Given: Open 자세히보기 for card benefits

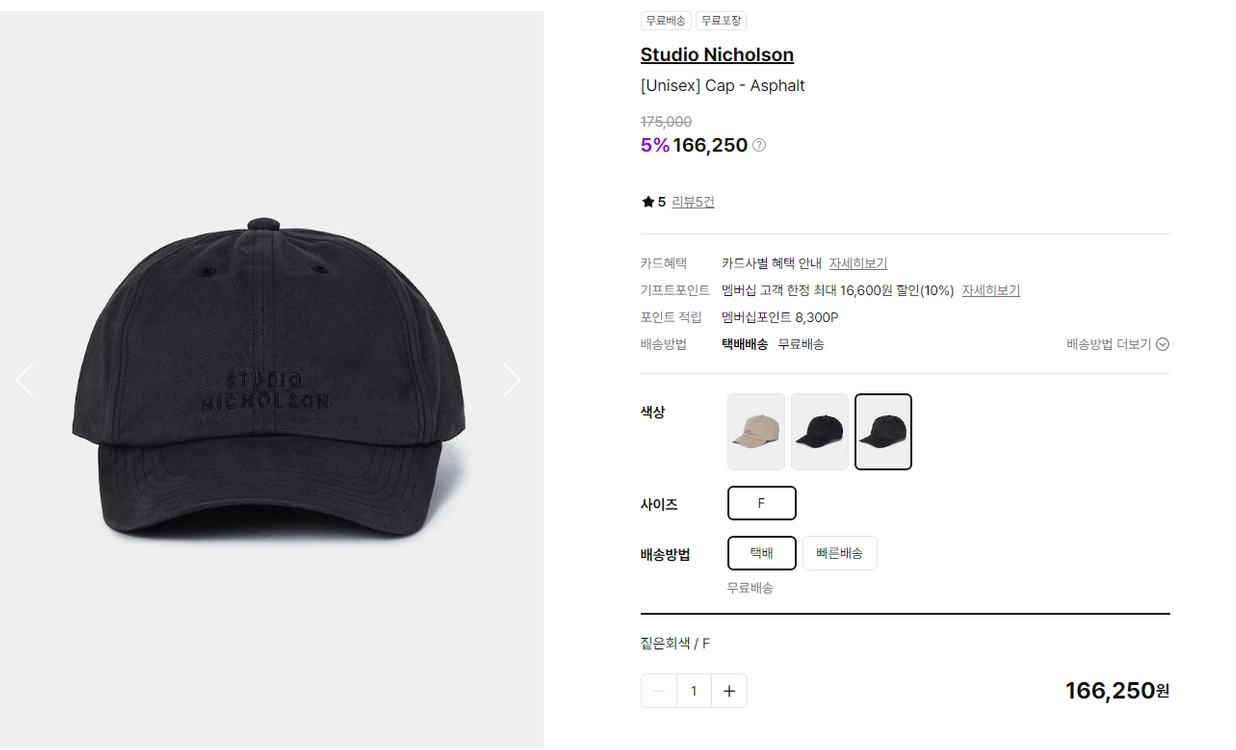Looking at the screenshot, I should pyautogui.click(x=858, y=263).
